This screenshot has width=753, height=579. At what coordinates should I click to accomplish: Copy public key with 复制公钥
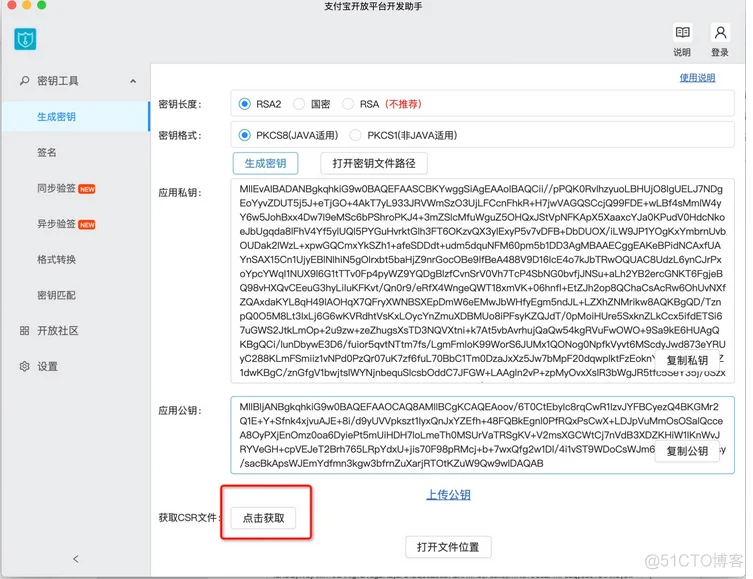pos(687,451)
